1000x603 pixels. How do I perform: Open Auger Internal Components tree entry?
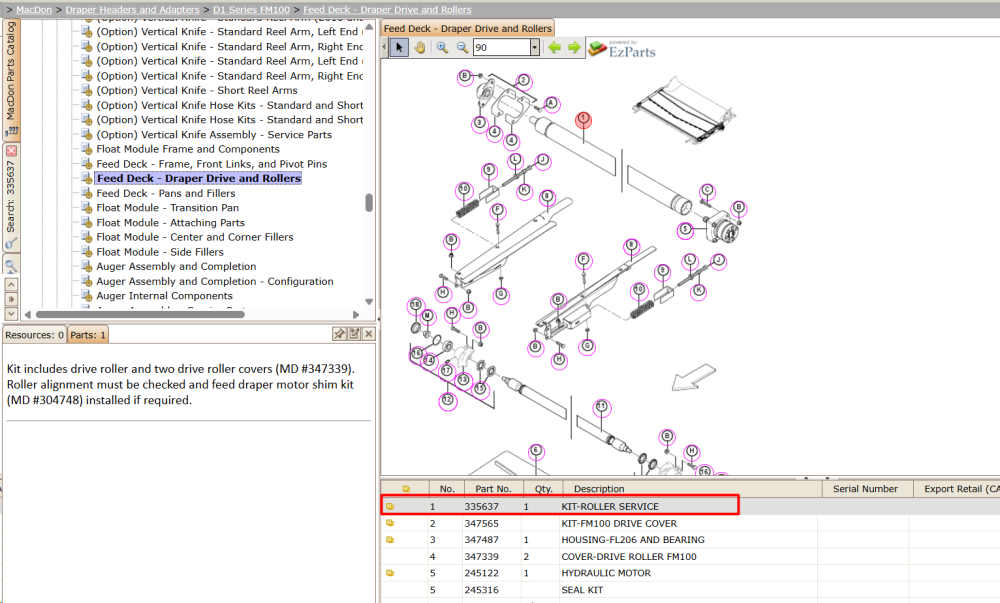click(165, 296)
